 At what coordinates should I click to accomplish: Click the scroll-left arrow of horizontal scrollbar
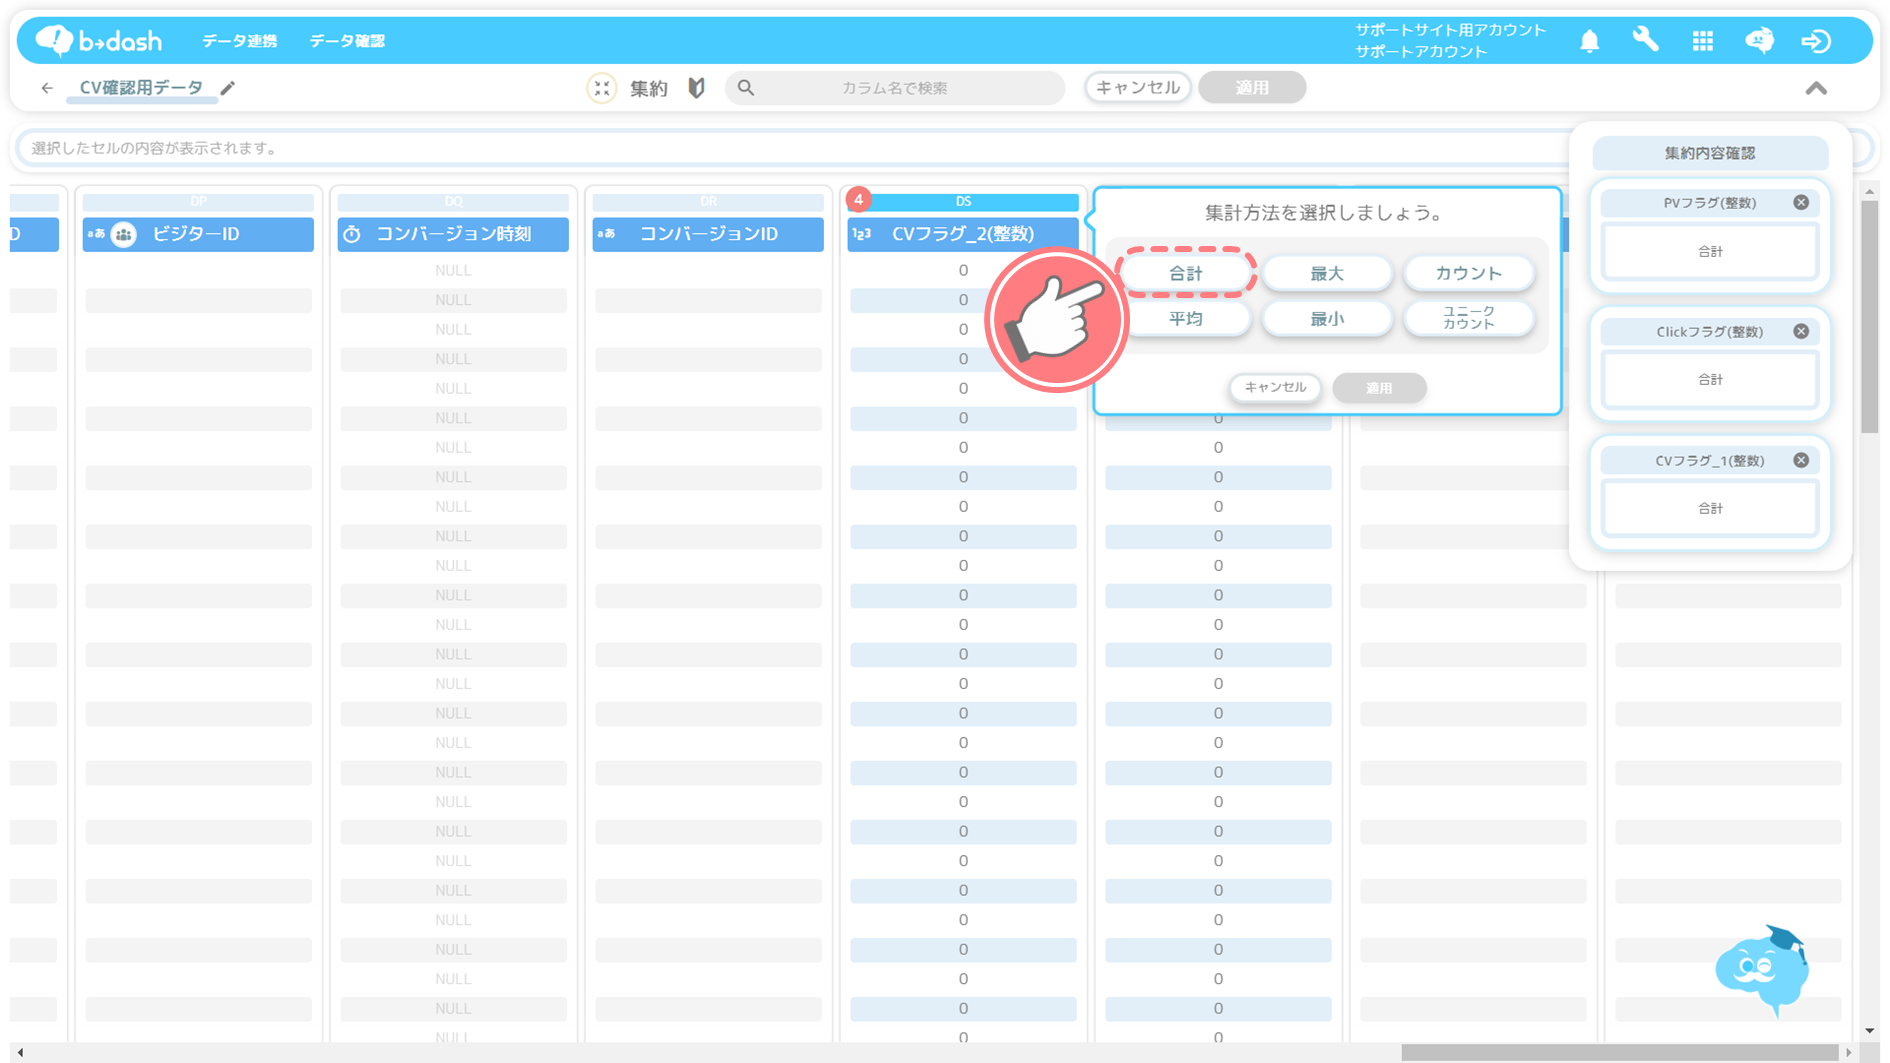pyautogui.click(x=20, y=1053)
